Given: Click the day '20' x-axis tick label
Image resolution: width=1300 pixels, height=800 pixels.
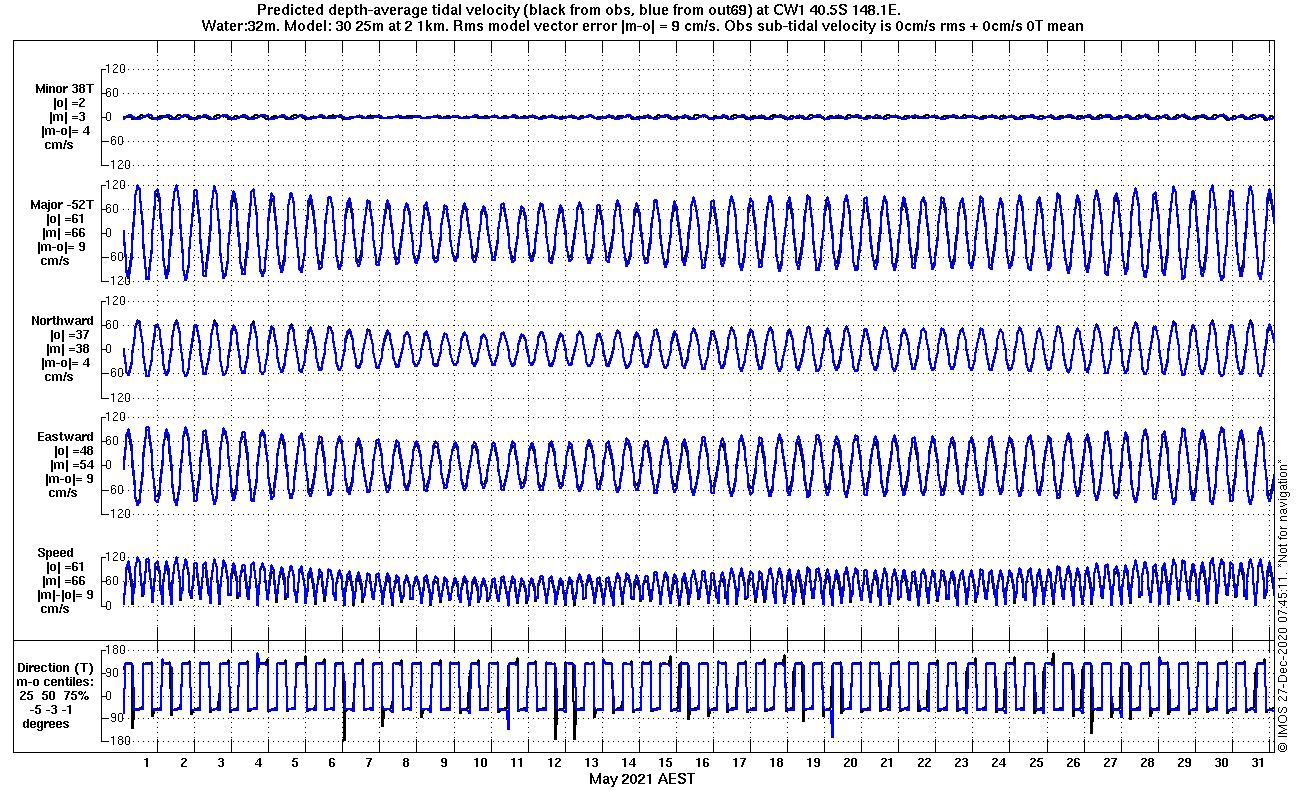Looking at the screenshot, I should tap(849, 763).
